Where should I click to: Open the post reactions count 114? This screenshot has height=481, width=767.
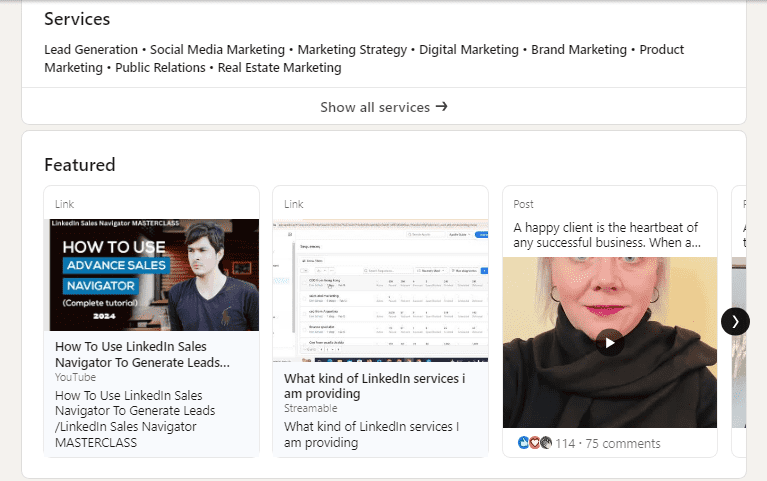pos(565,443)
